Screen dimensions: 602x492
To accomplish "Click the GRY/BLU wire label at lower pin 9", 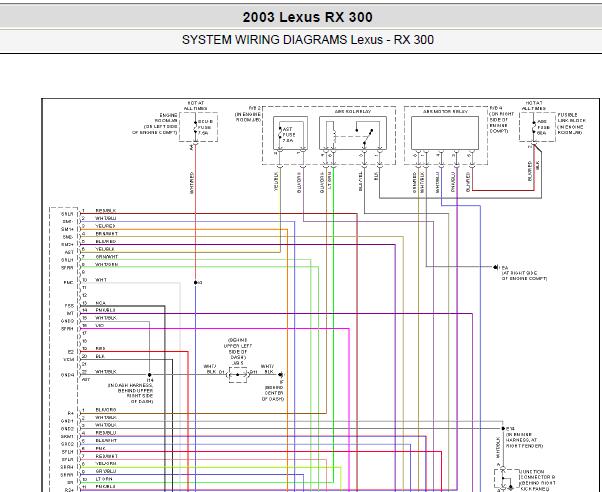I will 106,471.
